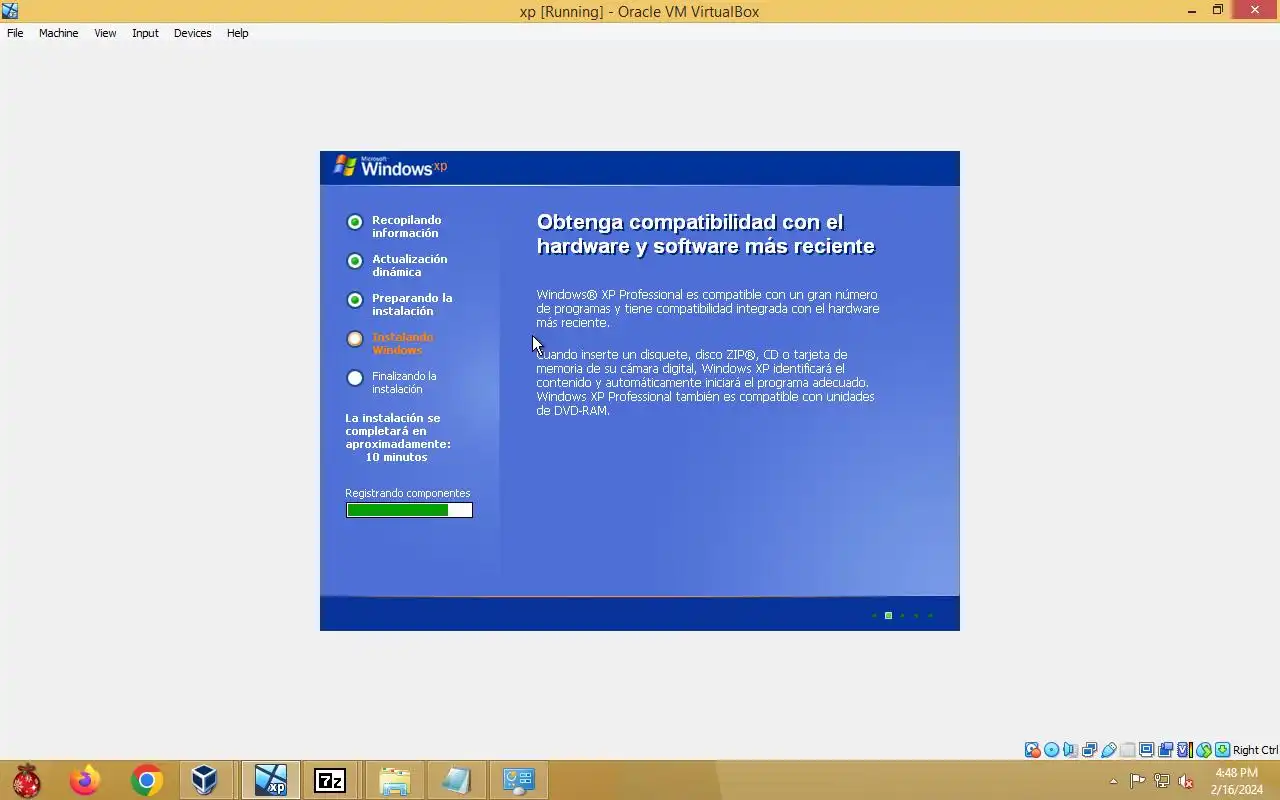
Task: Show hidden tray icons arrow
Action: [1113, 781]
